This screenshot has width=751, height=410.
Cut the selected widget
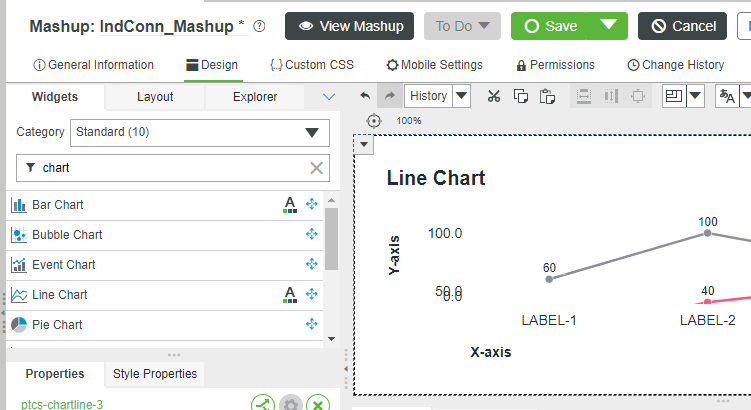(x=494, y=96)
